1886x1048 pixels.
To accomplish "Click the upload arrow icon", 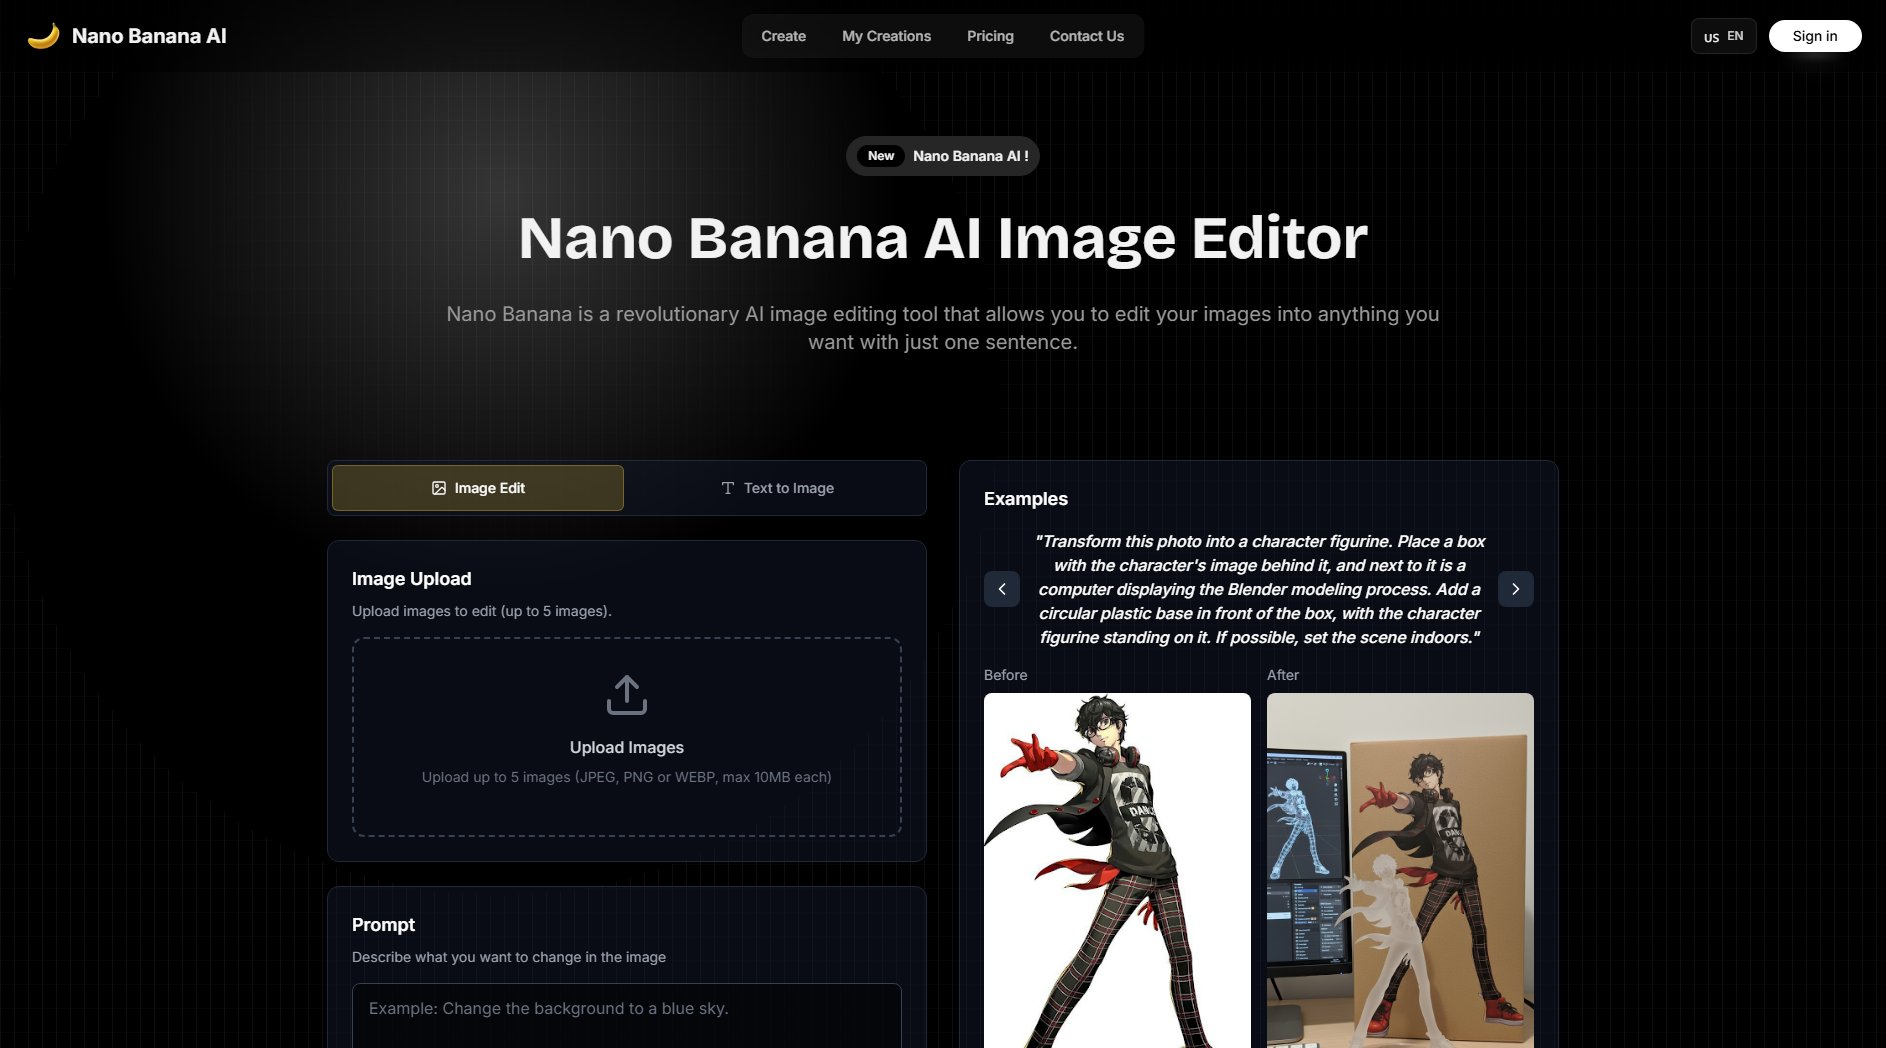I will [x=627, y=695].
